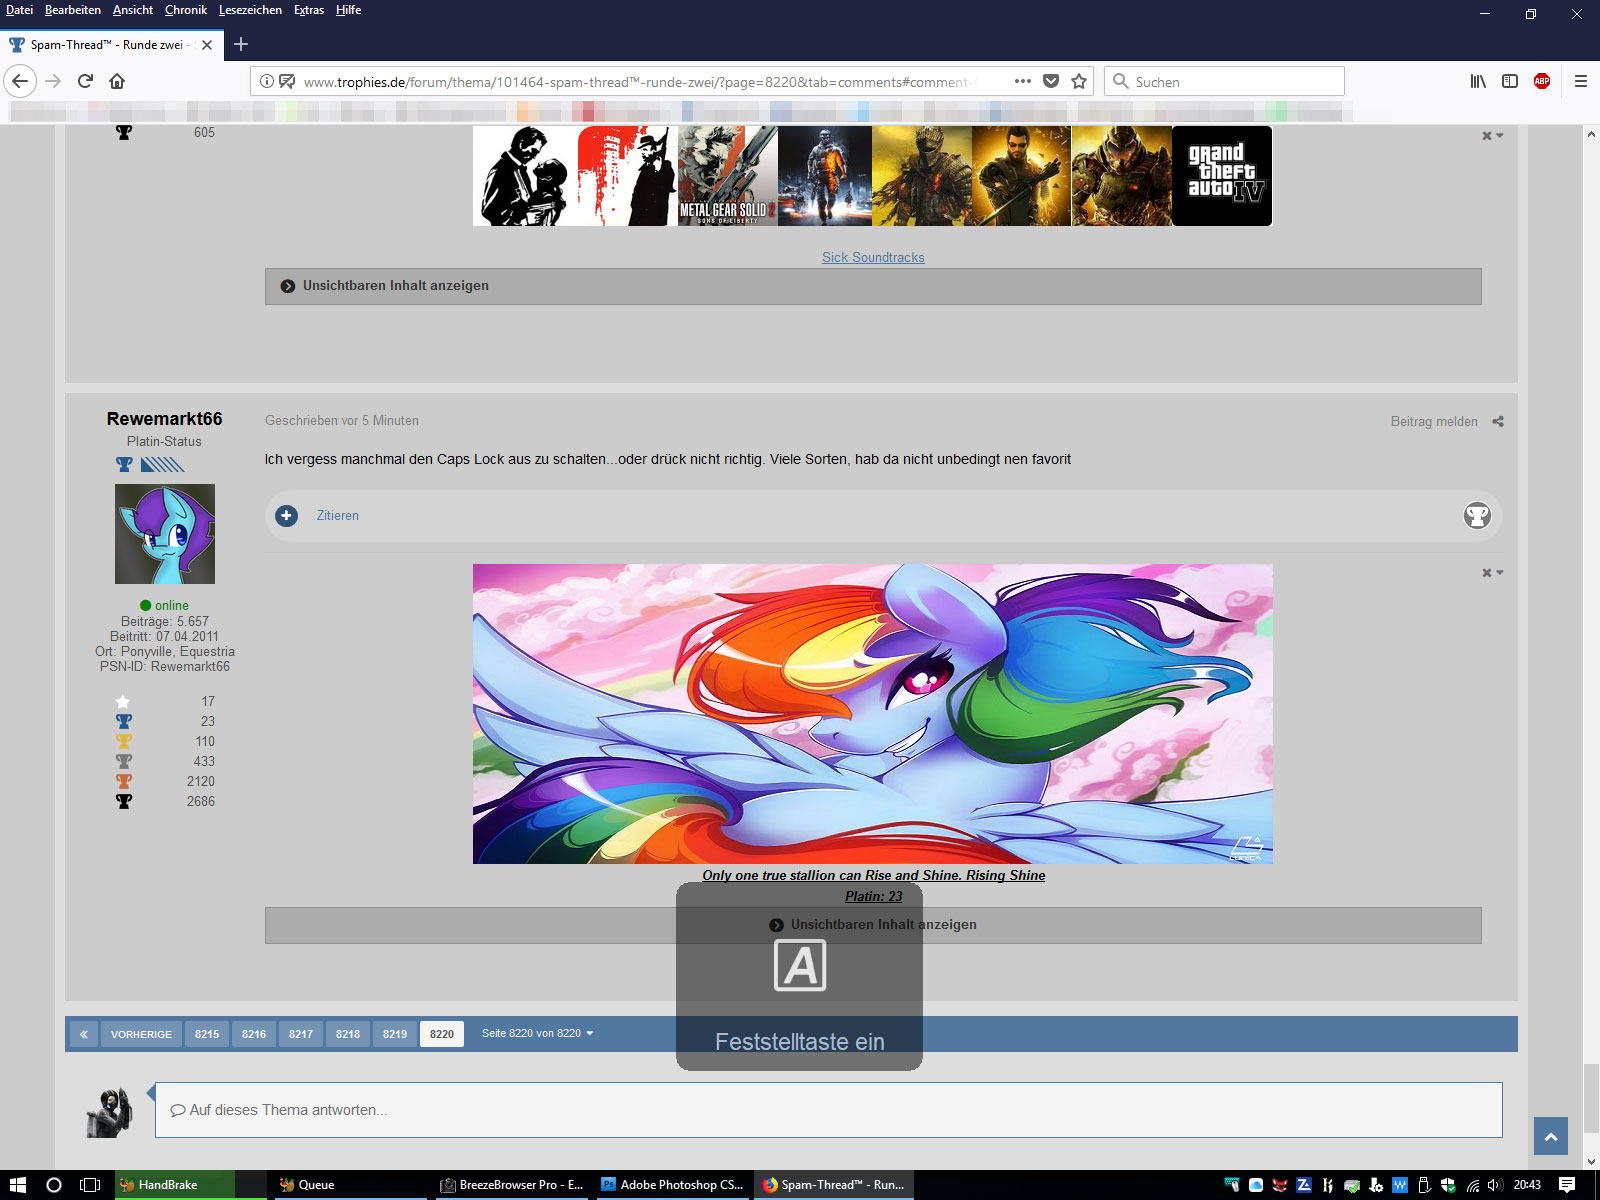Bookmark this page with the star icon
The height and width of the screenshot is (1200, 1600).
click(1079, 81)
